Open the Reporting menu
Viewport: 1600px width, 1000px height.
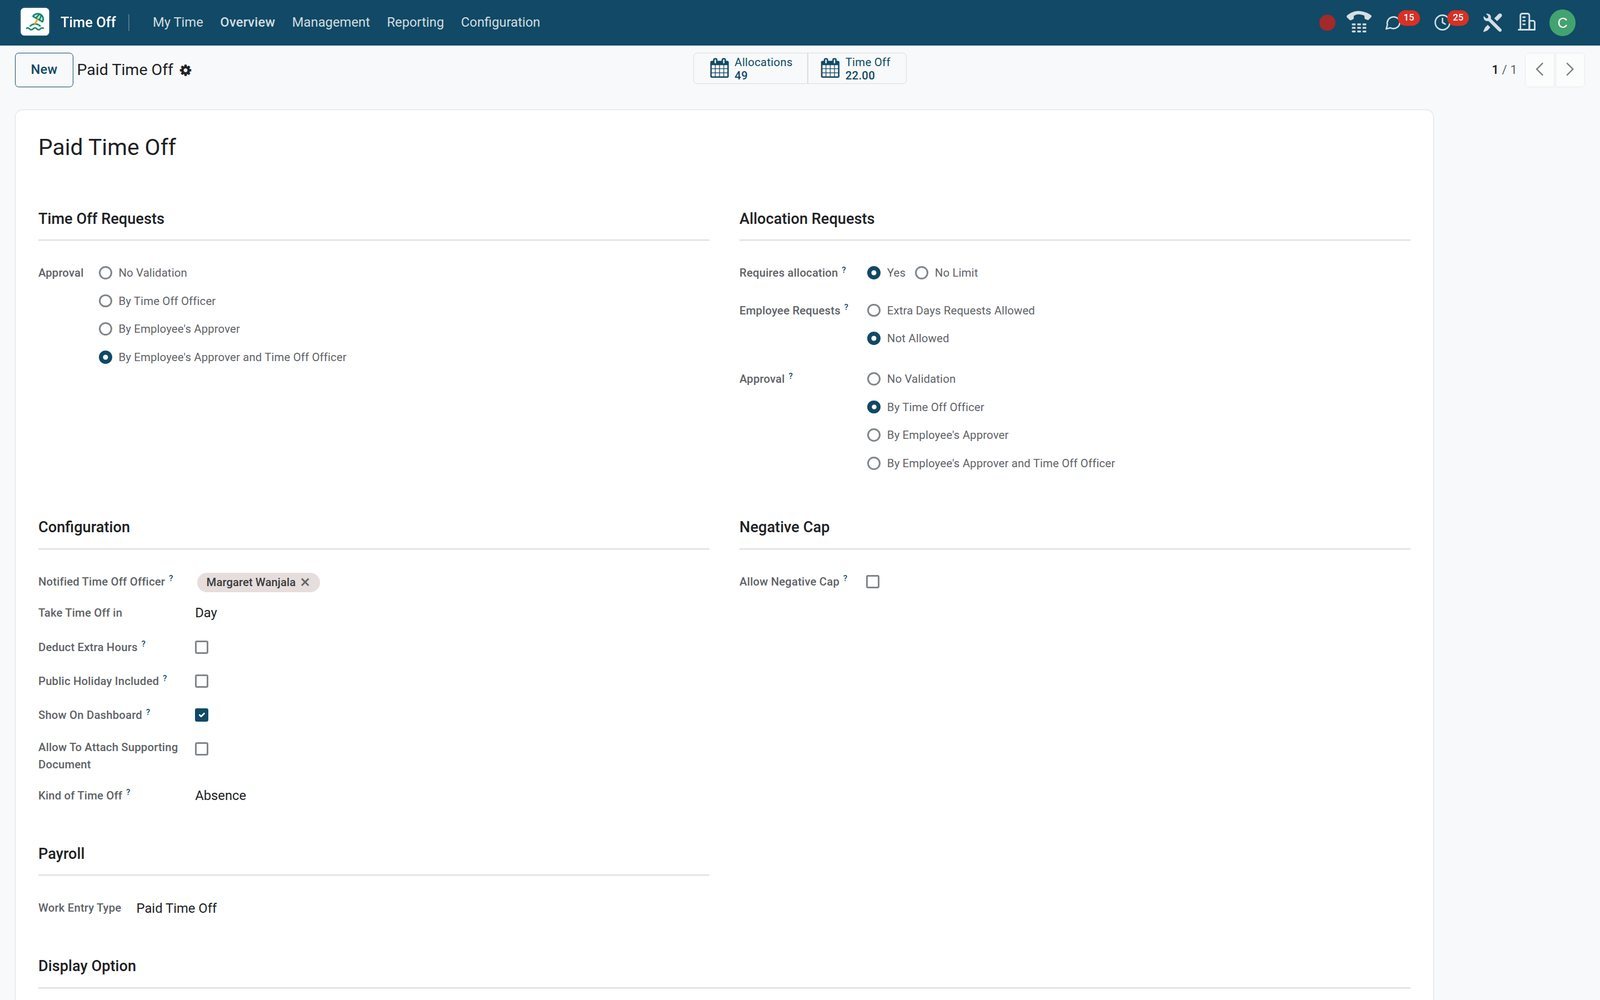point(415,22)
